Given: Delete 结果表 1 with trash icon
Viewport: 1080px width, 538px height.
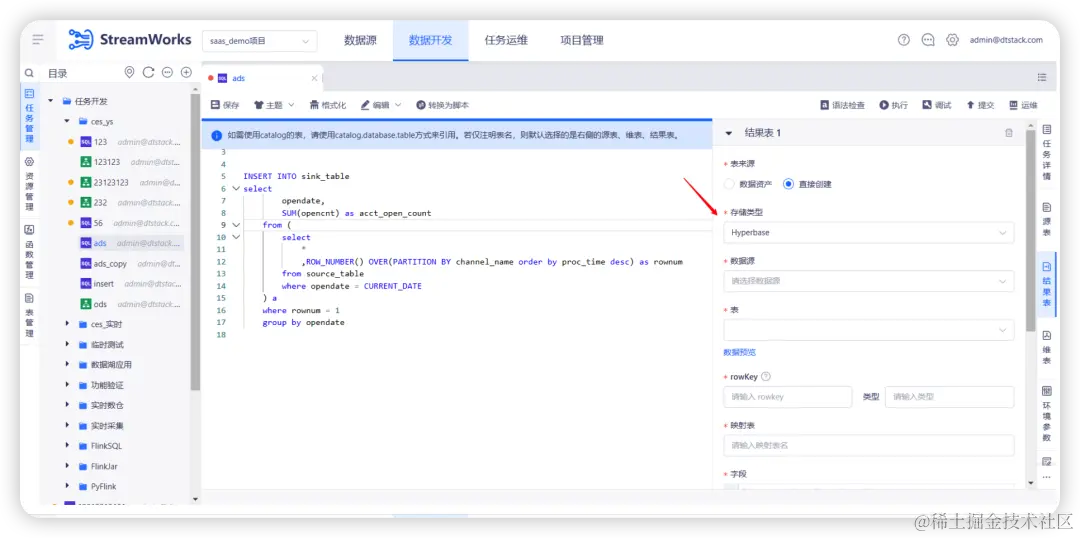Looking at the screenshot, I should point(1009,133).
